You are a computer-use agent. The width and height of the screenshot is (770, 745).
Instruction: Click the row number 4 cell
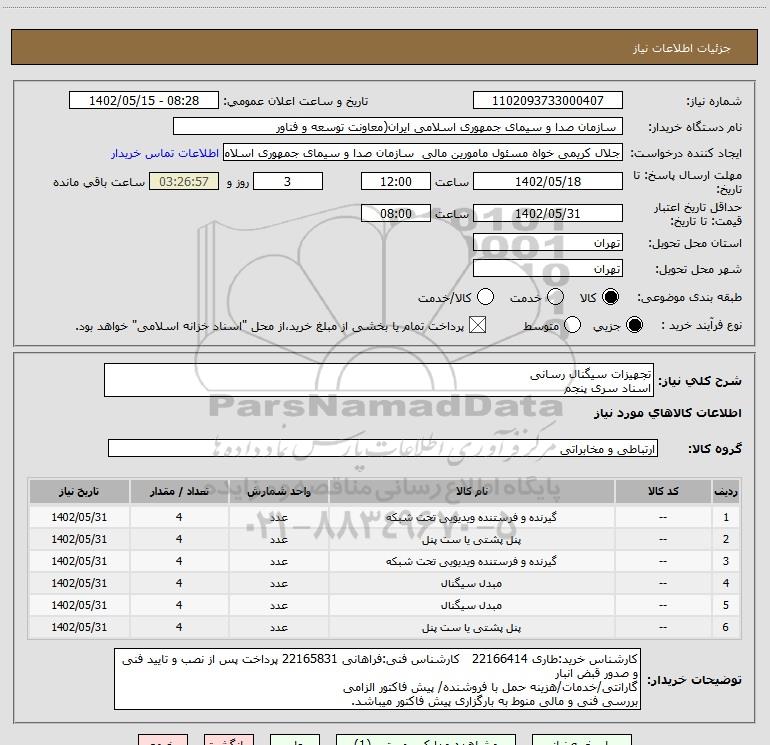[x=726, y=583]
